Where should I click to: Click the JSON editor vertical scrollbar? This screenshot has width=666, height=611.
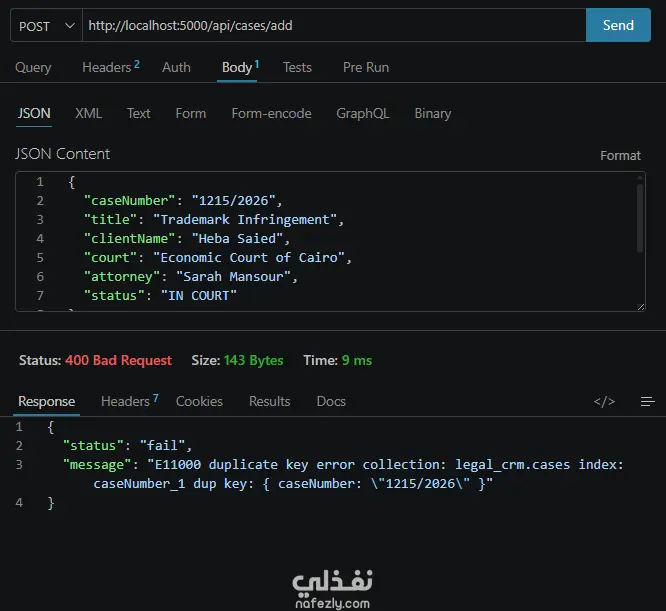[x=640, y=218]
